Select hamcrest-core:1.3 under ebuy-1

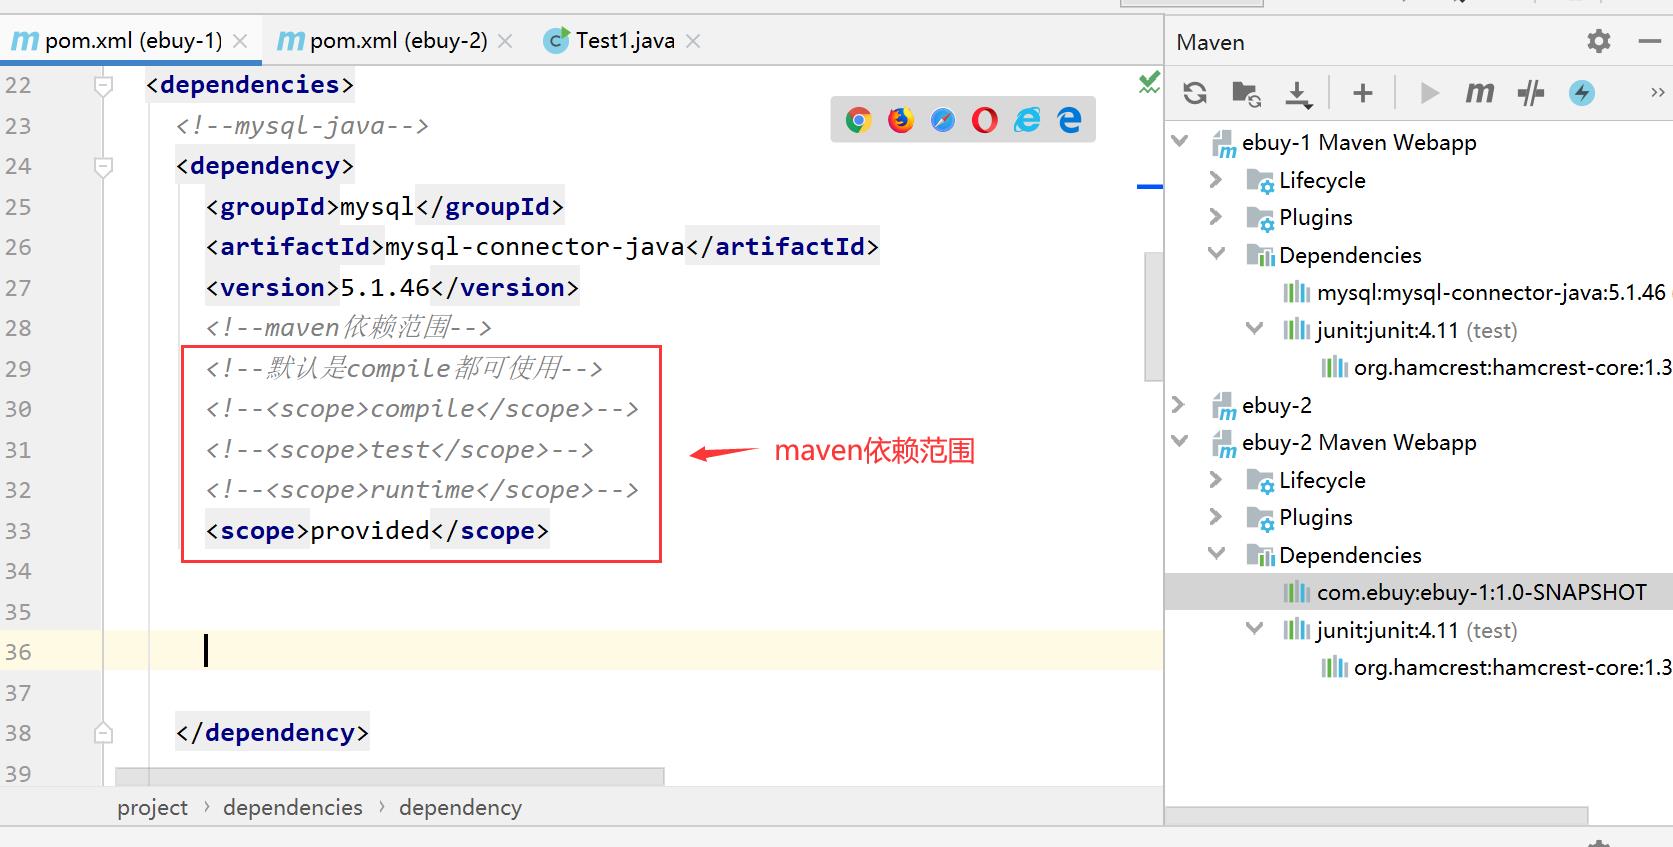point(1496,367)
